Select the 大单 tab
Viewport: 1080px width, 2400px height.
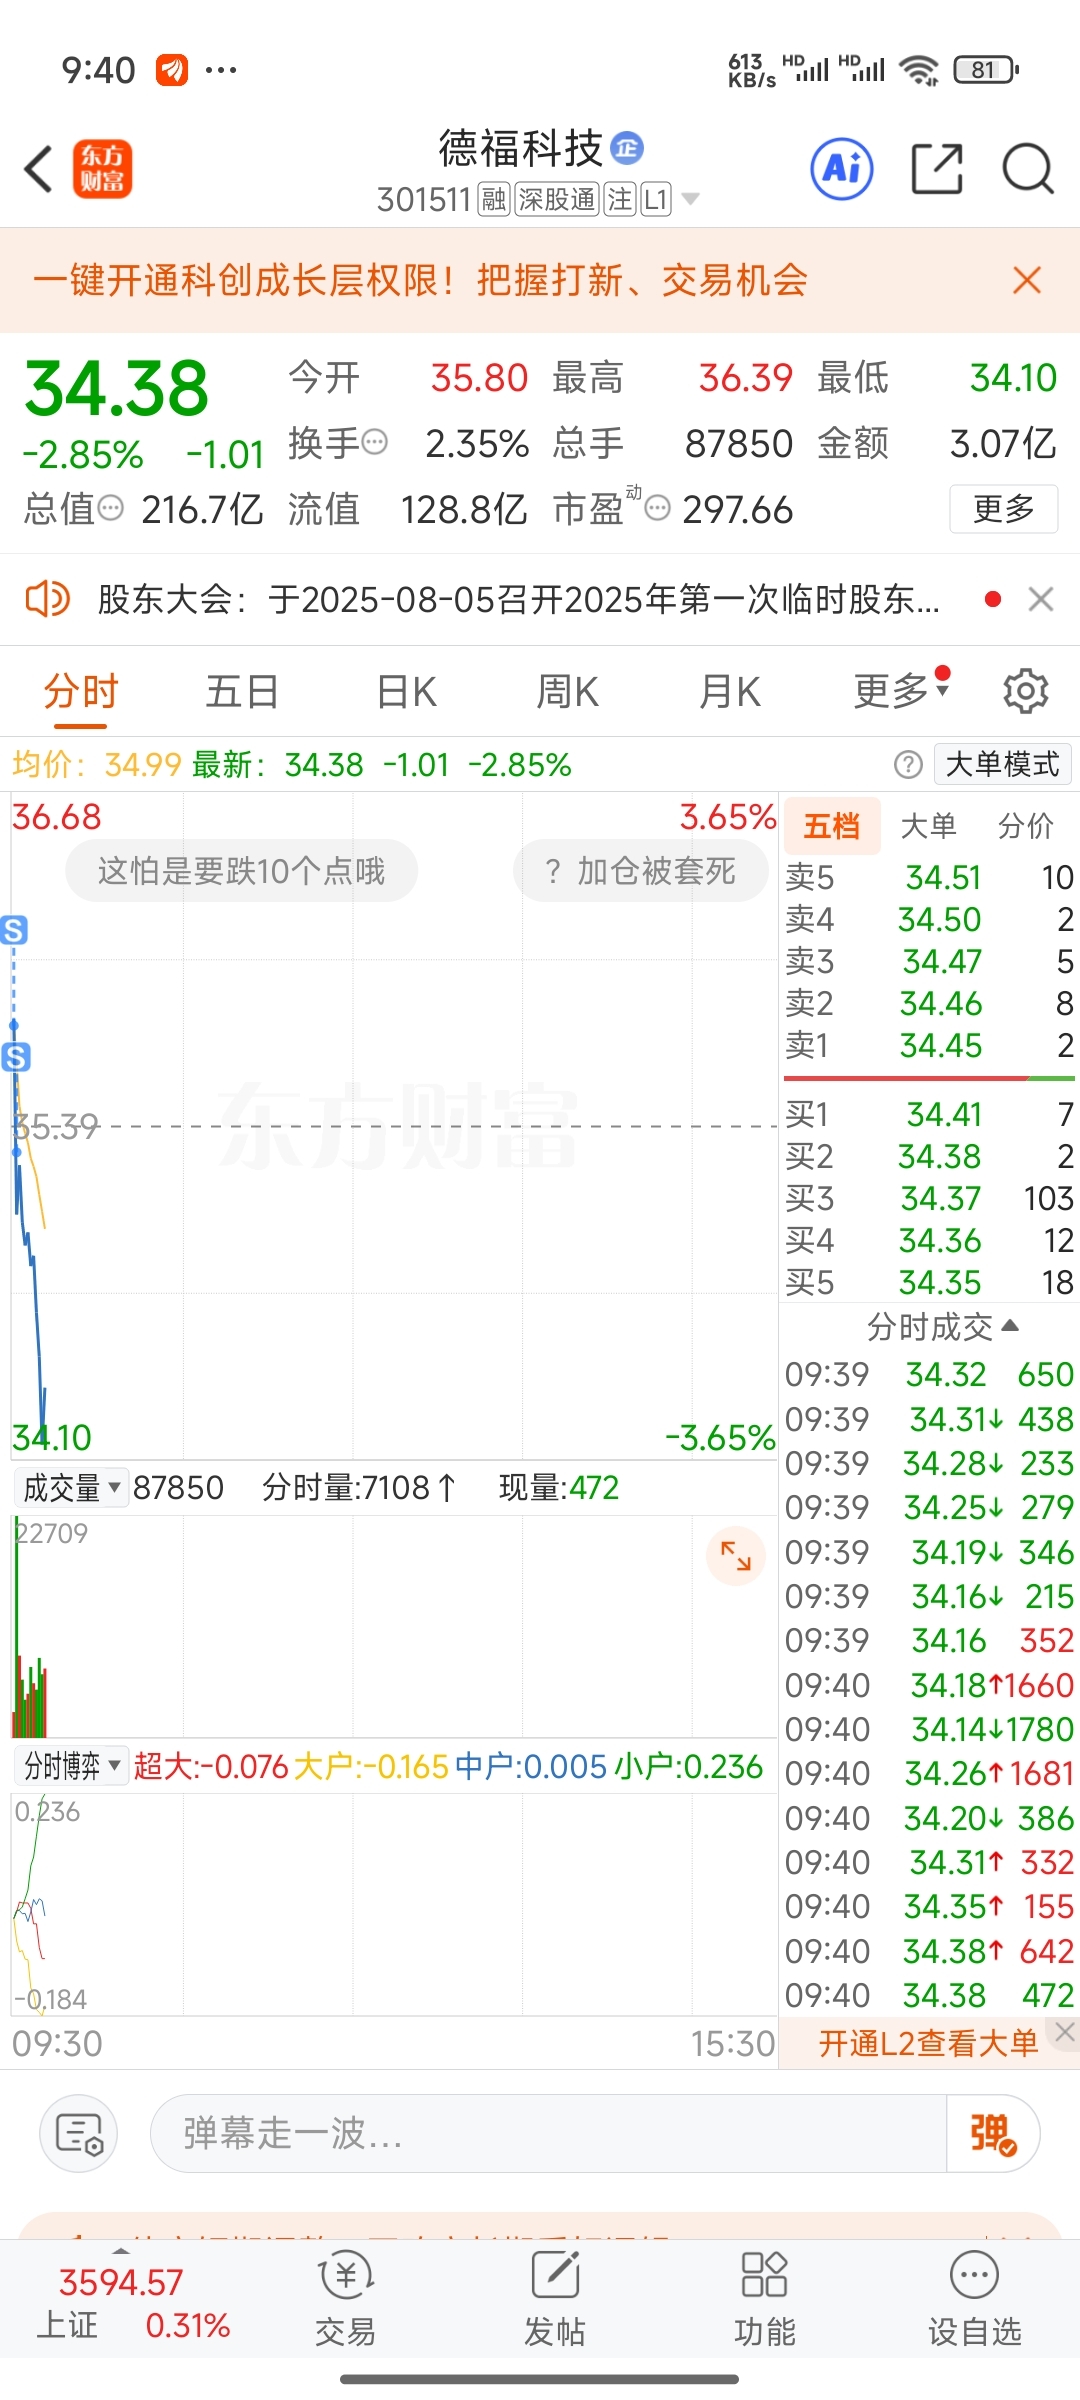pyautogui.click(x=928, y=826)
